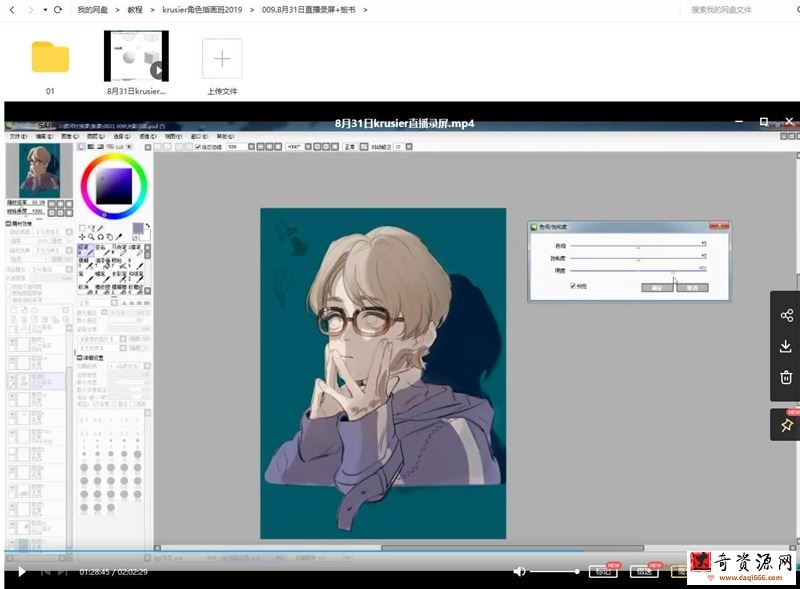Click the luminance slider in dialog

point(638,270)
